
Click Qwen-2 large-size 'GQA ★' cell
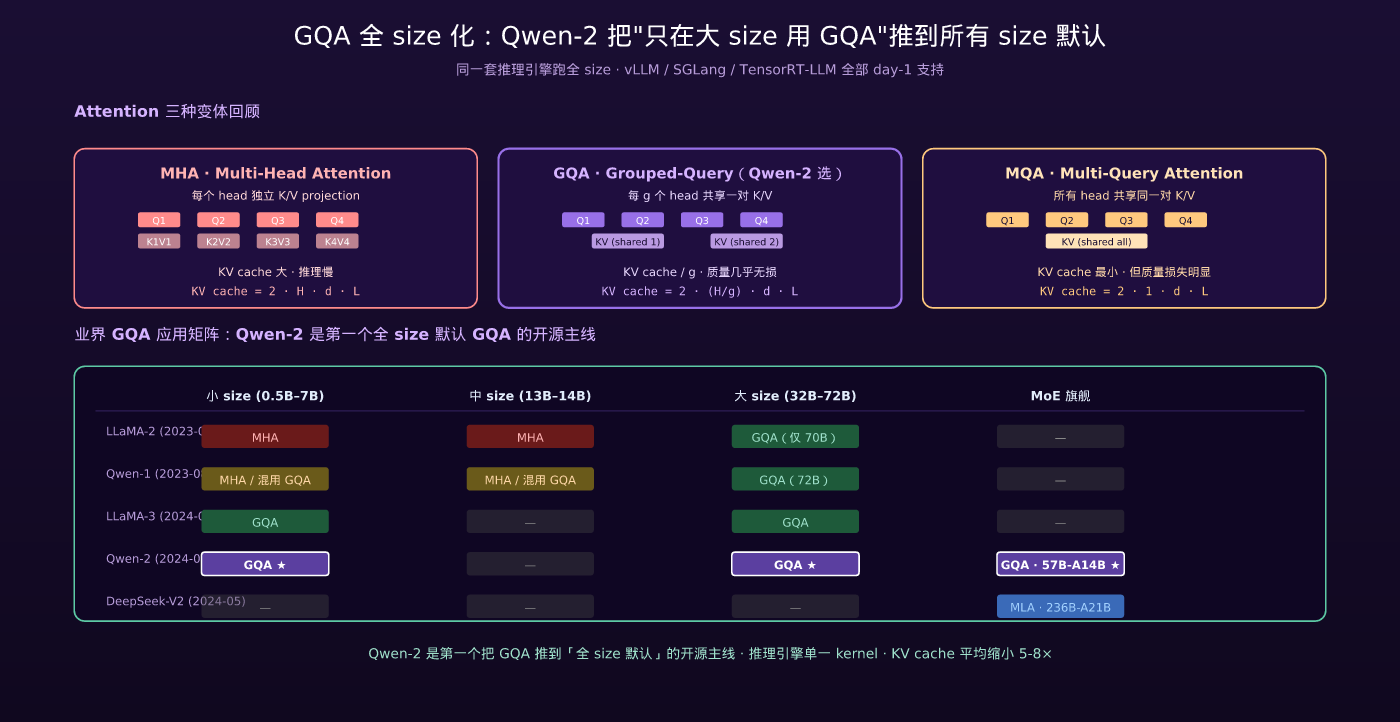tap(795, 564)
